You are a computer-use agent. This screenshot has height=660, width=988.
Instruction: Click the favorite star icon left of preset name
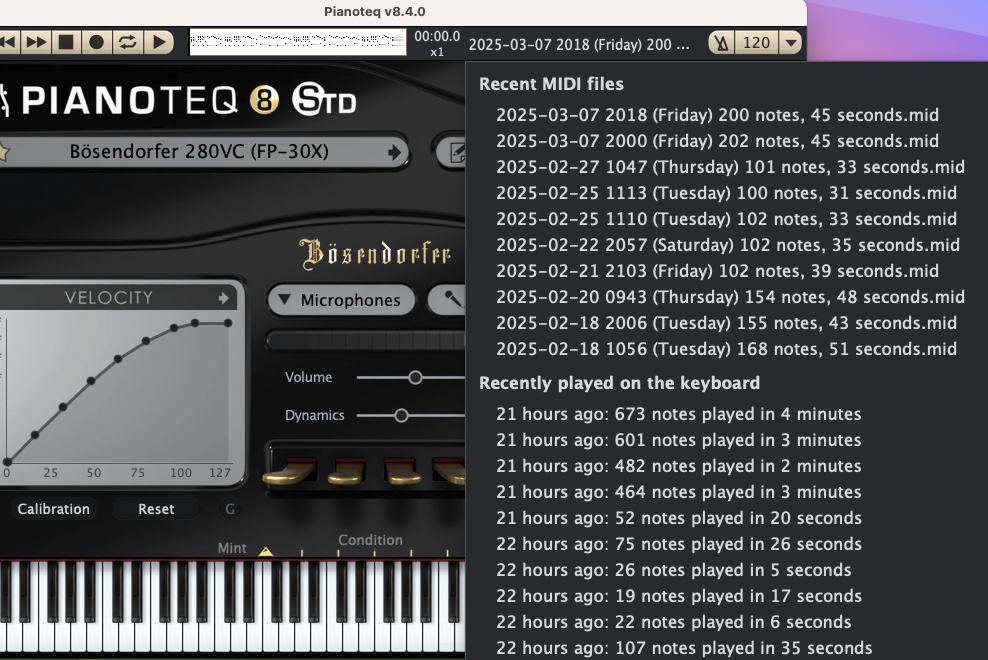tap(3, 152)
